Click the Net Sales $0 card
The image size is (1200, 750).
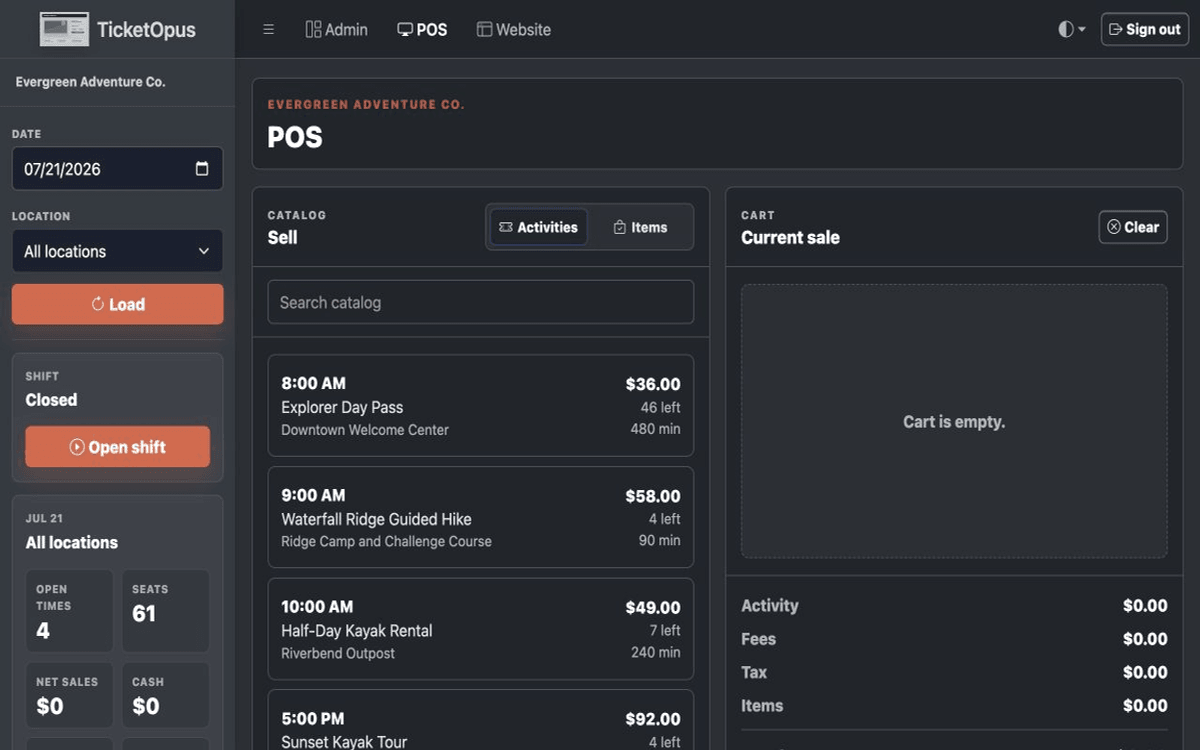69,695
